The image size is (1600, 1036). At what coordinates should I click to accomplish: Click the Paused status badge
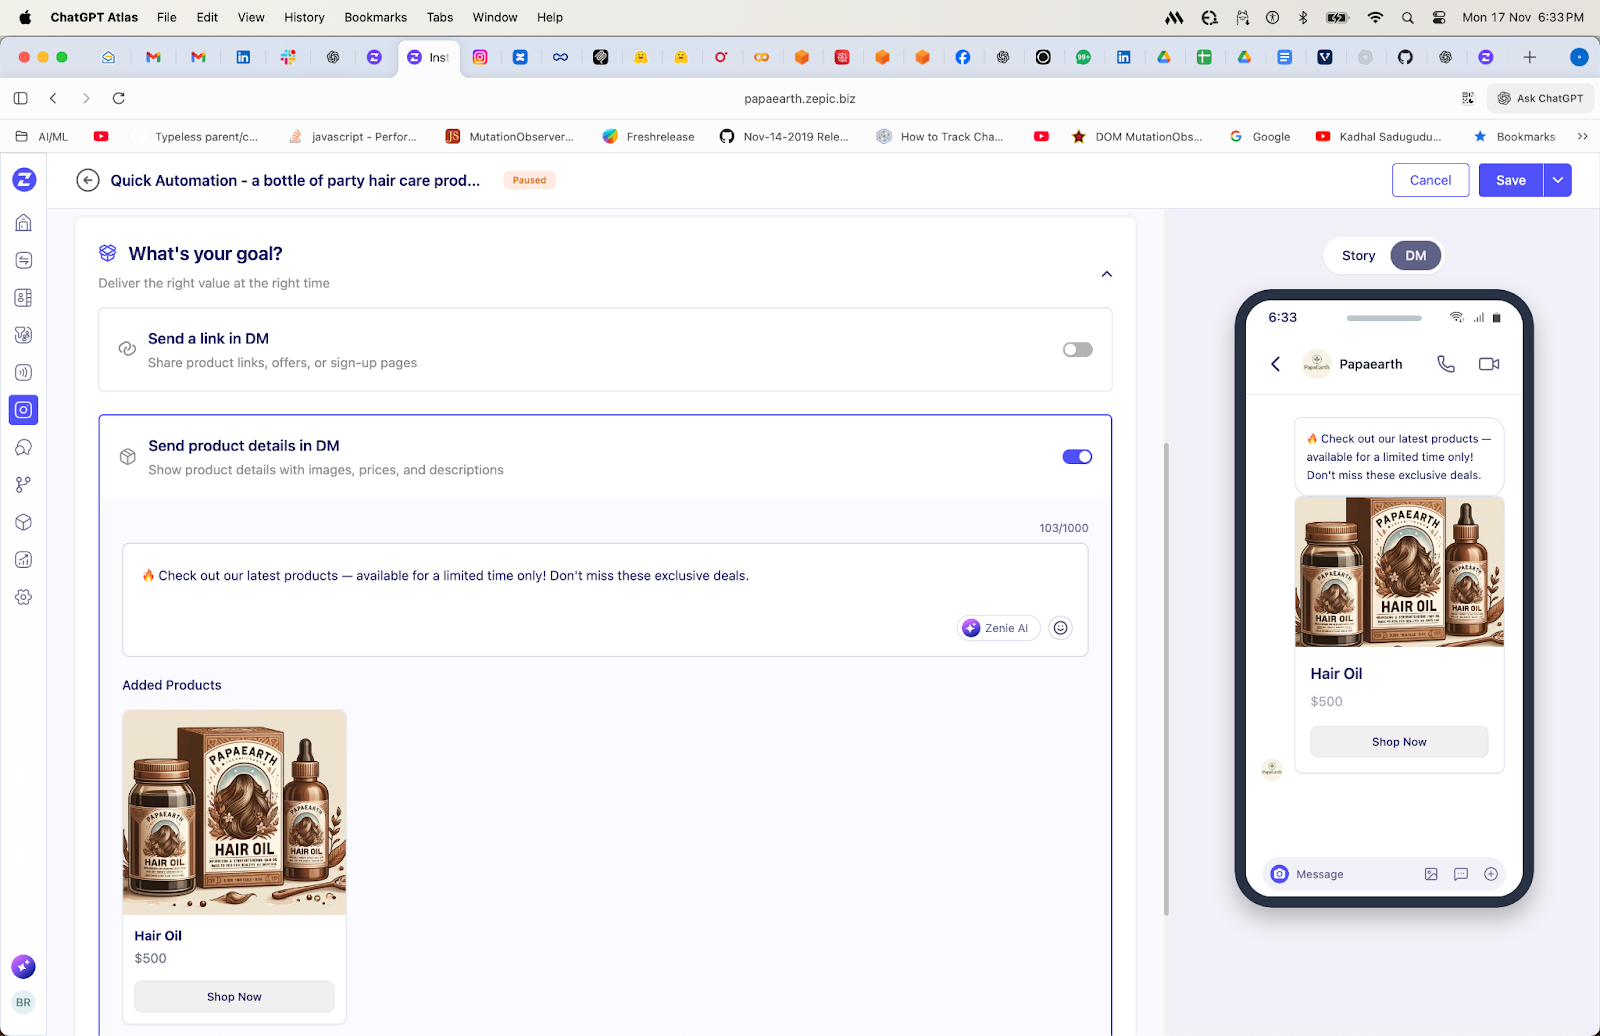(529, 180)
